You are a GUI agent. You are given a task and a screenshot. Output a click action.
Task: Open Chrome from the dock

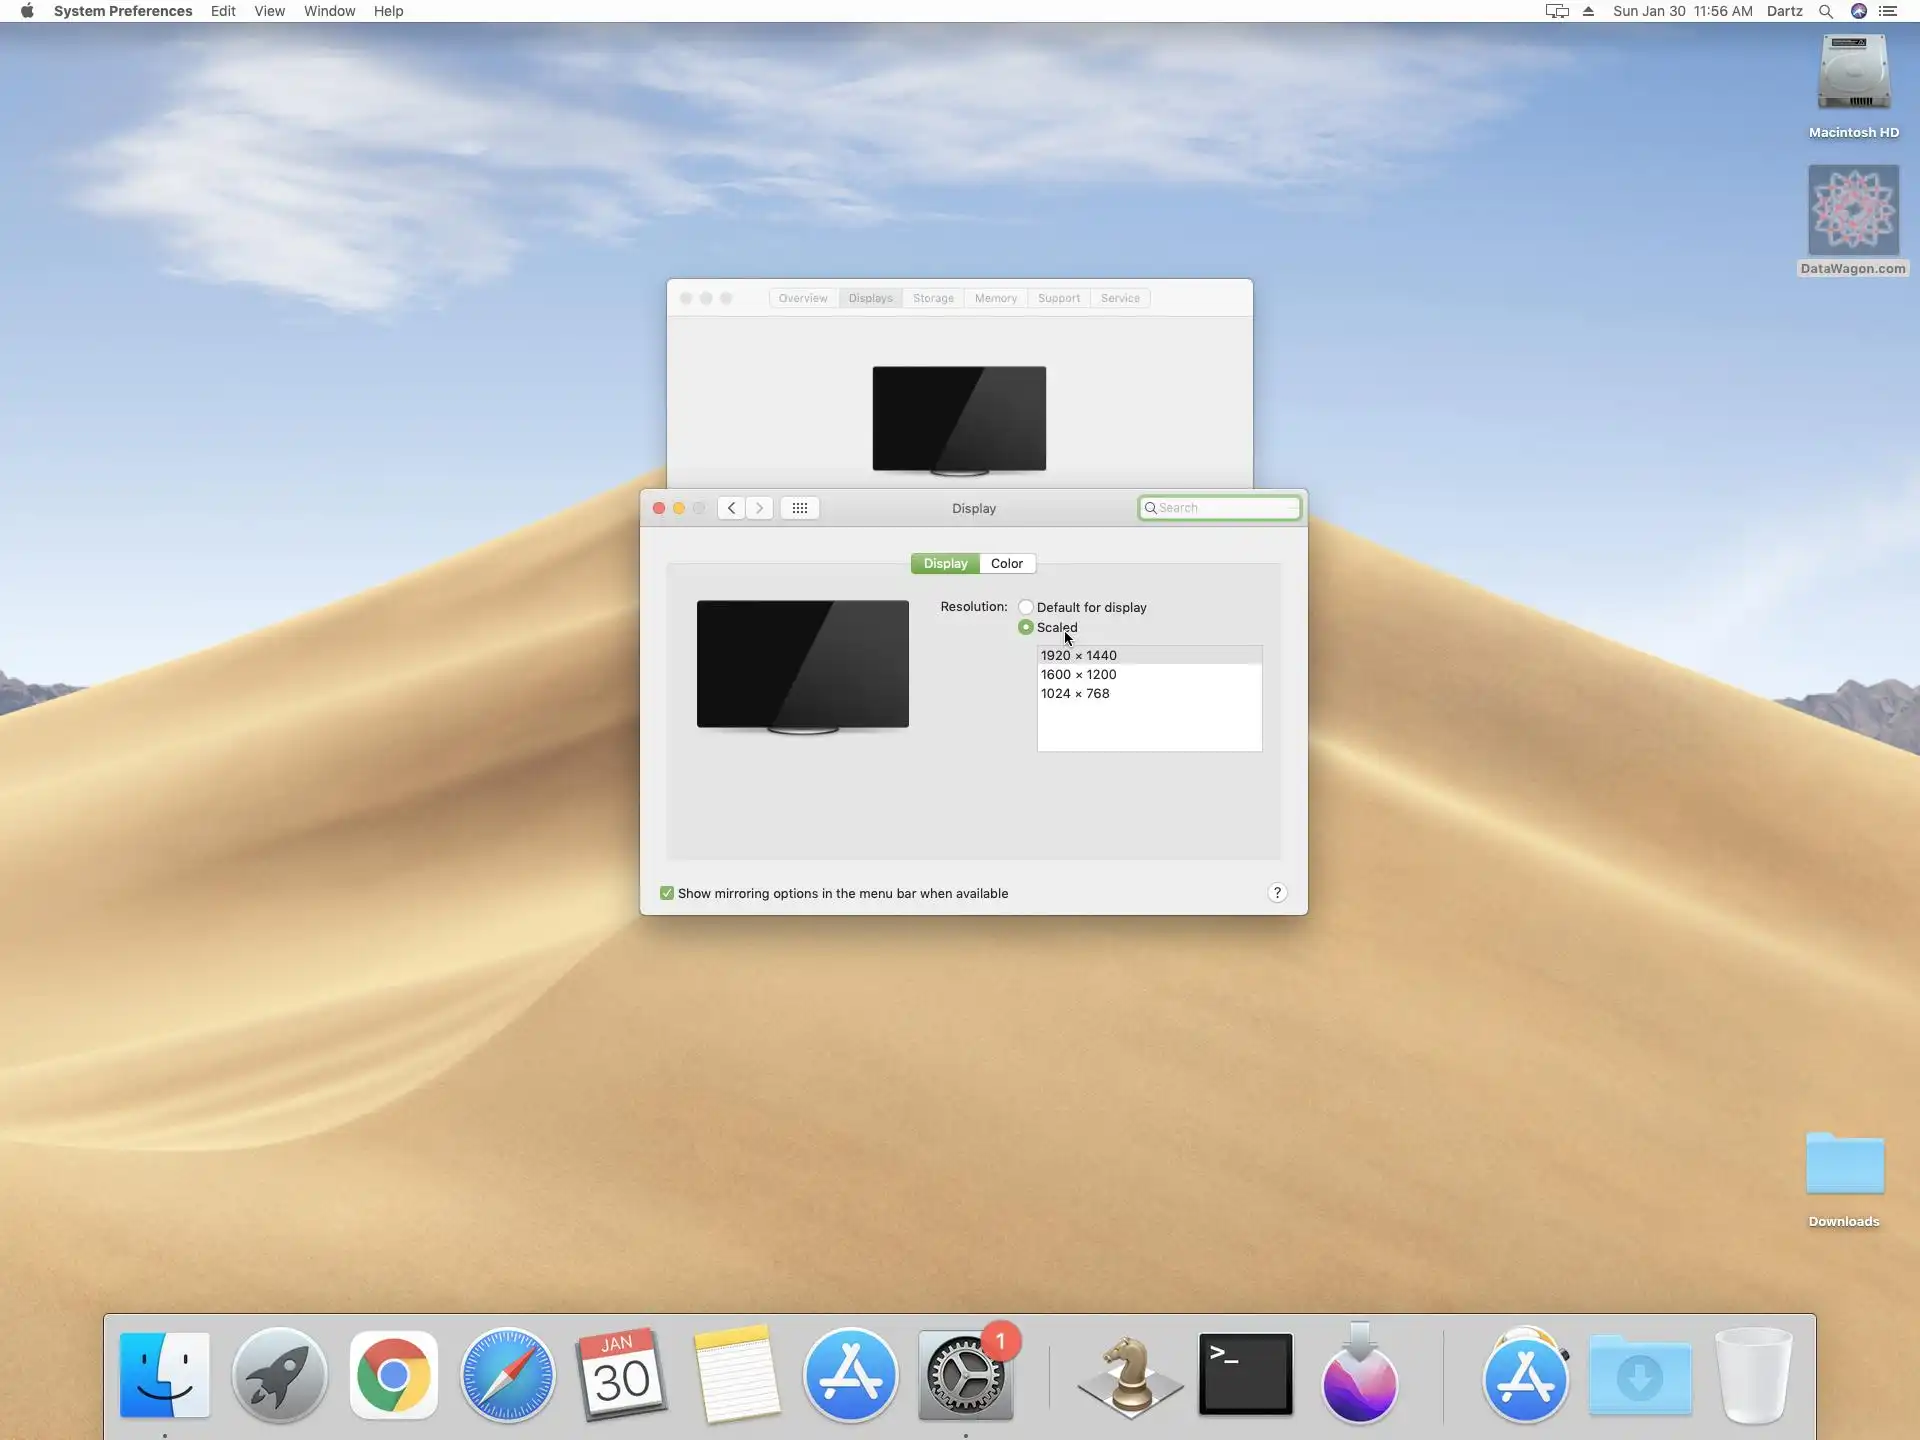coord(394,1376)
